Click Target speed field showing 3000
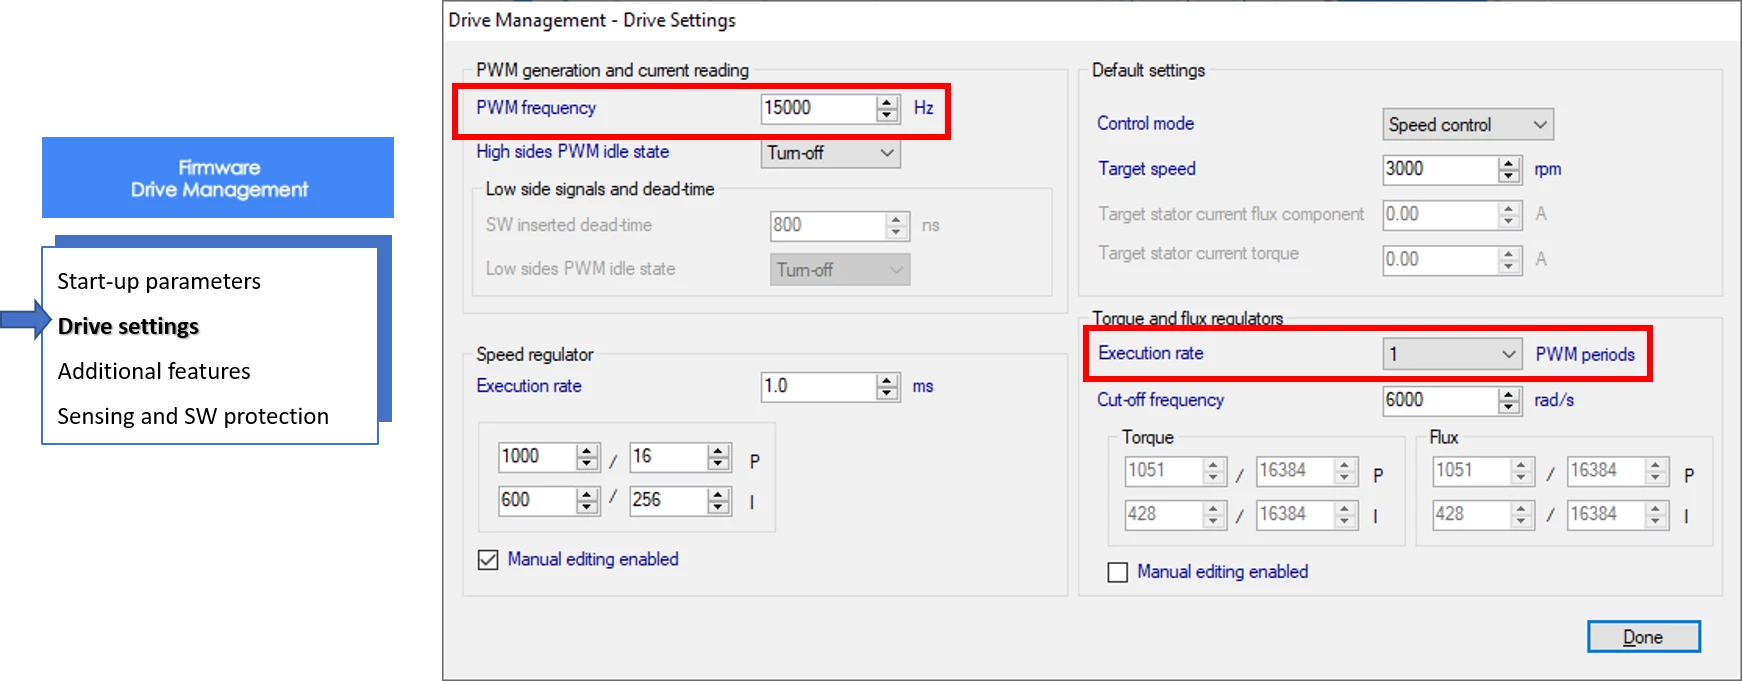The image size is (1742, 681). tap(1440, 170)
